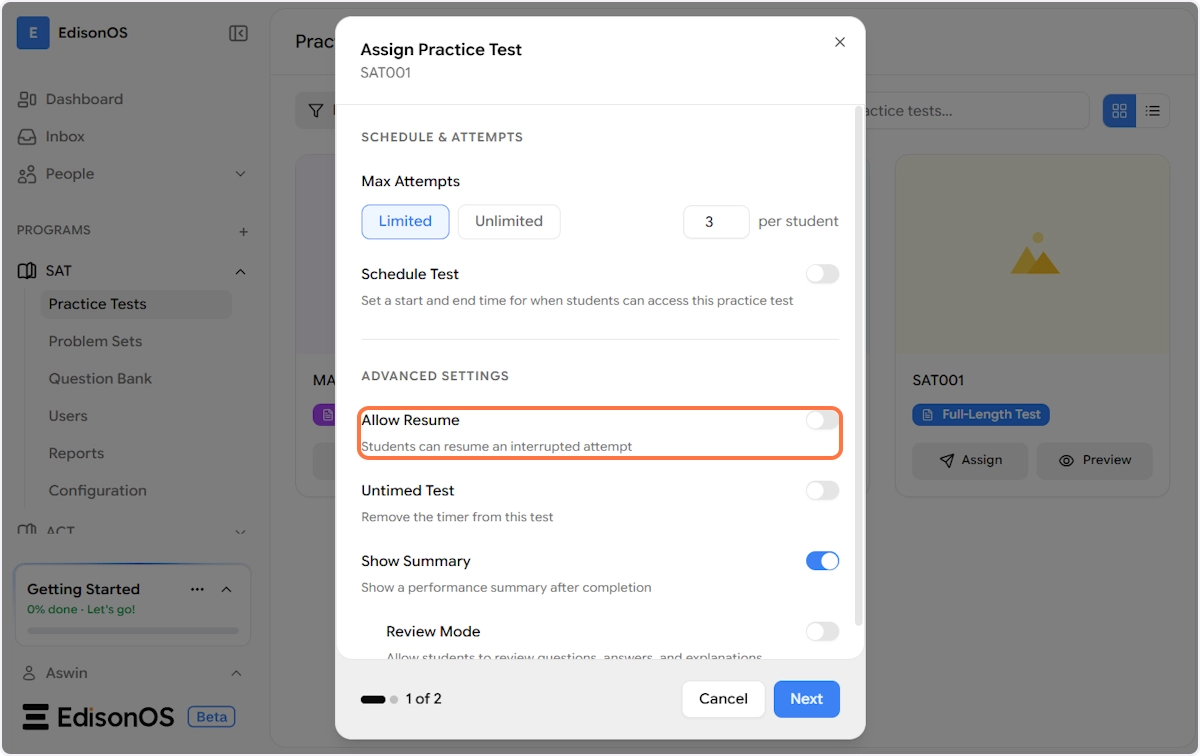Disable the Show Summary toggle

coord(822,561)
